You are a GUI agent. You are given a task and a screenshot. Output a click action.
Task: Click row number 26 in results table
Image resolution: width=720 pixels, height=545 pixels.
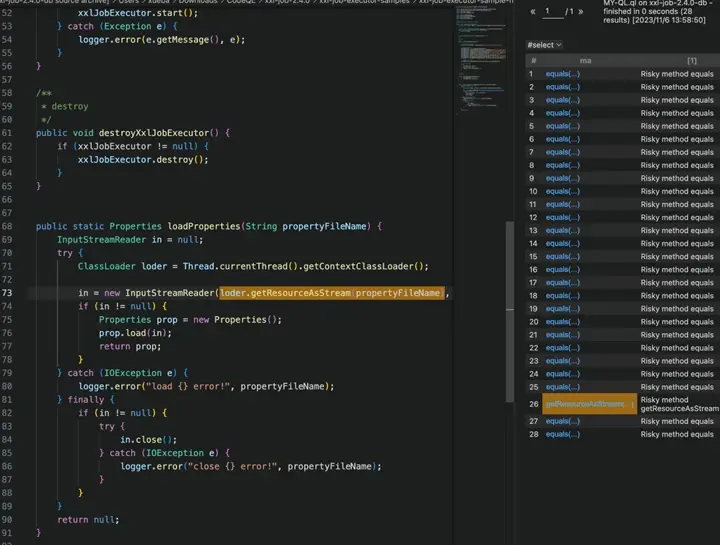tap(533, 404)
